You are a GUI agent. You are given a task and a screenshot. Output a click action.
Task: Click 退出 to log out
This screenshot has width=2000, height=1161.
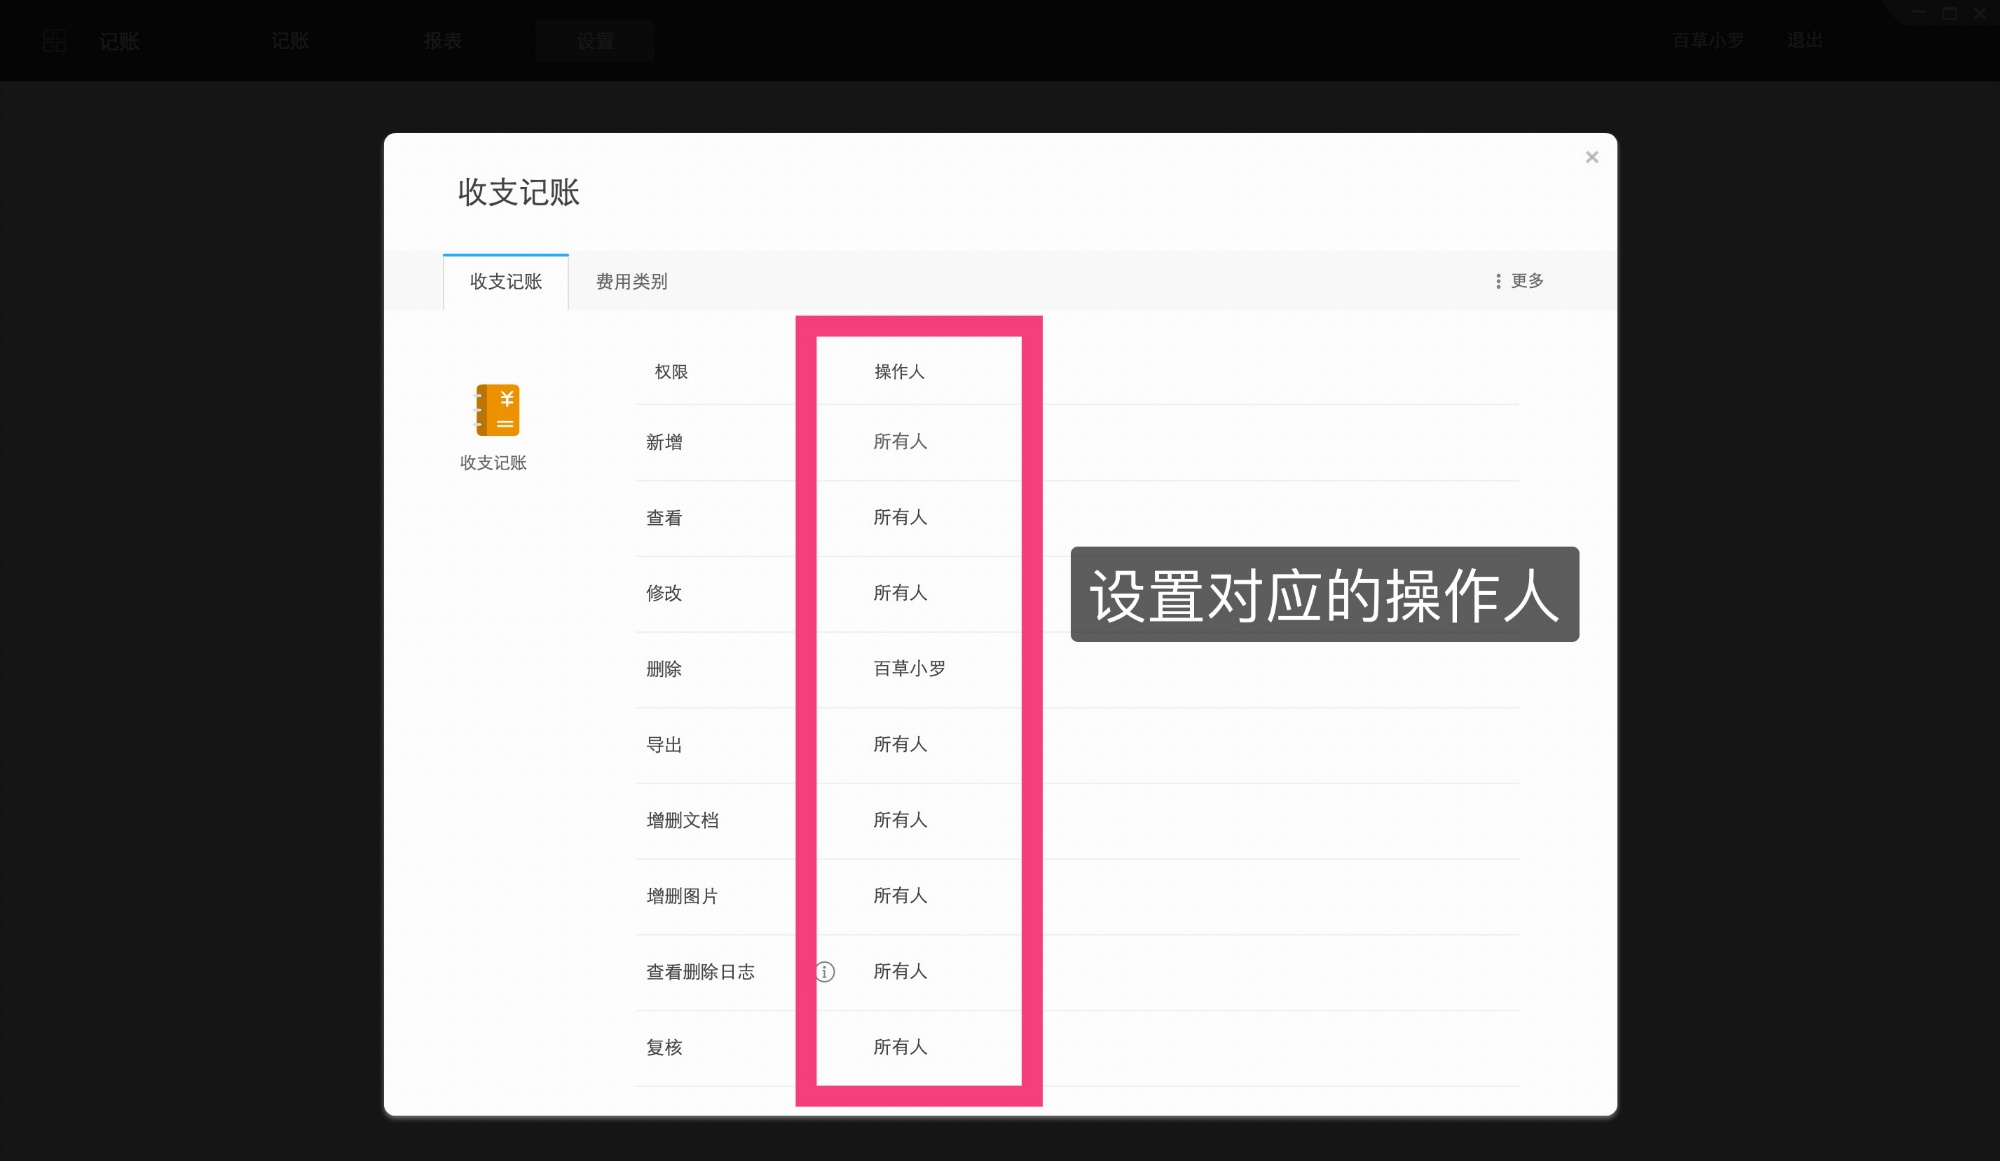pos(1805,40)
